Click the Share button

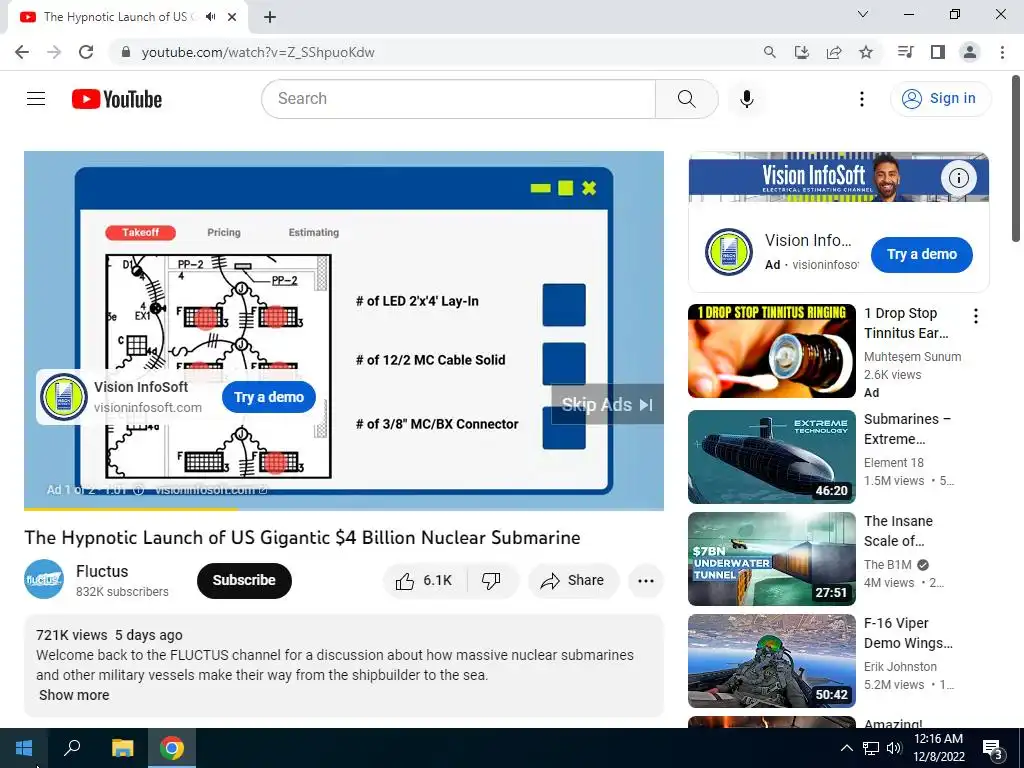click(x=573, y=581)
